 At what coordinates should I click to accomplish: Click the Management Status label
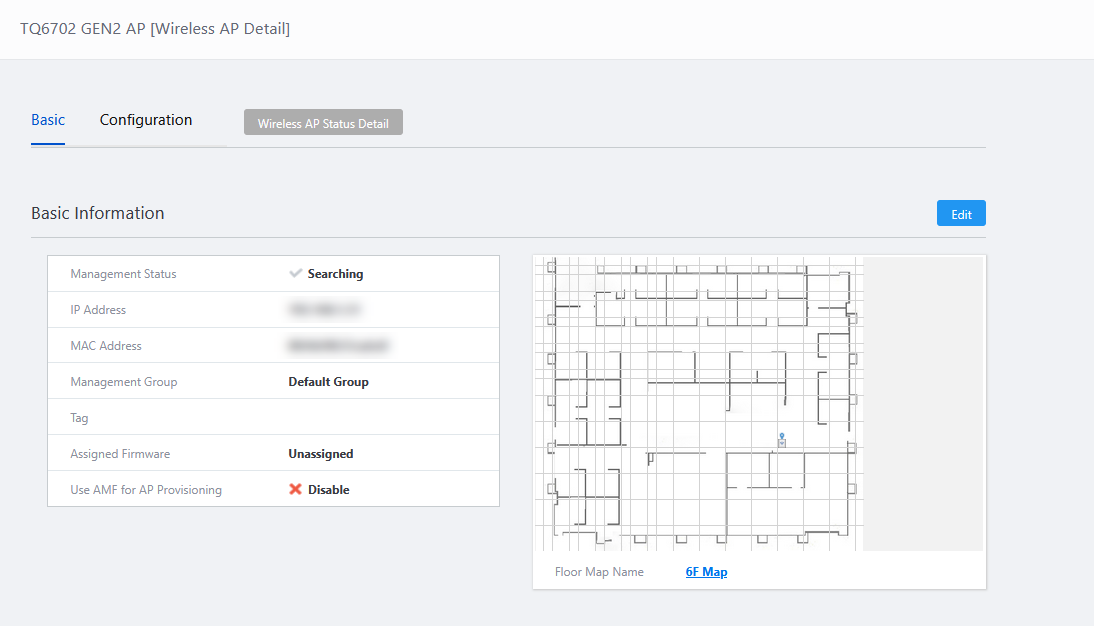(x=123, y=274)
